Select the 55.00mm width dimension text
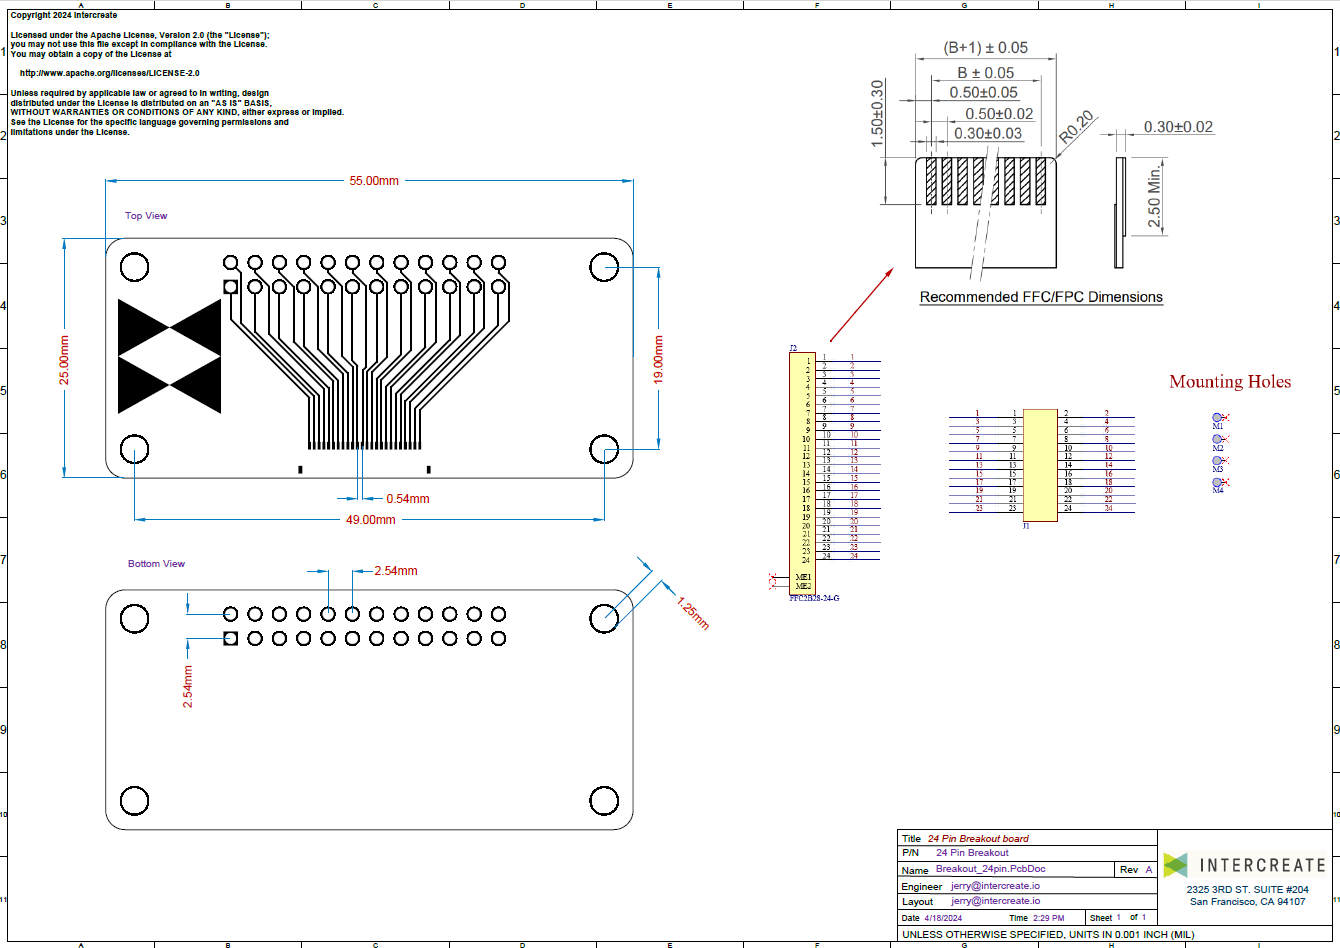This screenshot has width=1340, height=948. (373, 181)
